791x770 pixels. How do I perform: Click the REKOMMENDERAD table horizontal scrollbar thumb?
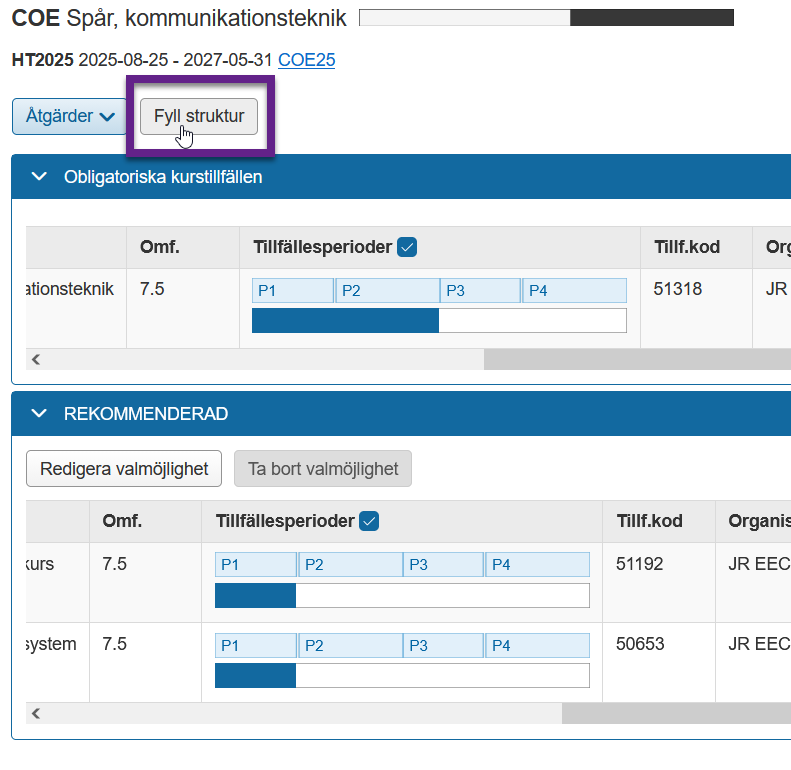[676, 713]
